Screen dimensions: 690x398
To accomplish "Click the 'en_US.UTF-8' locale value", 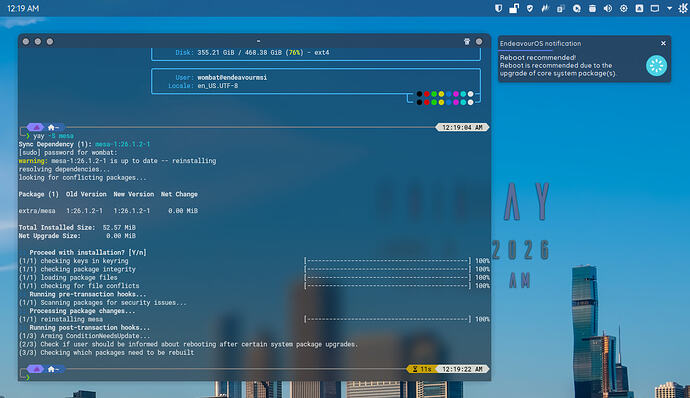I will click(217, 86).
